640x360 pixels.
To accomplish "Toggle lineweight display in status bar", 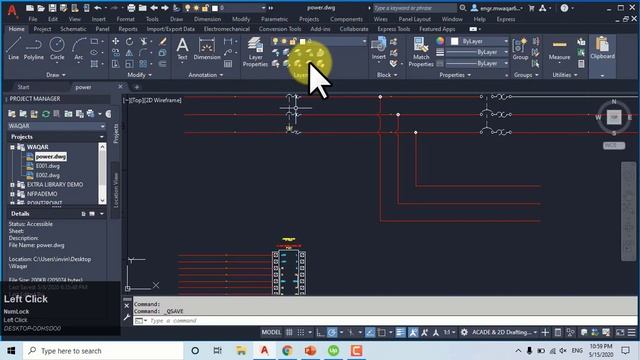I will (400, 333).
